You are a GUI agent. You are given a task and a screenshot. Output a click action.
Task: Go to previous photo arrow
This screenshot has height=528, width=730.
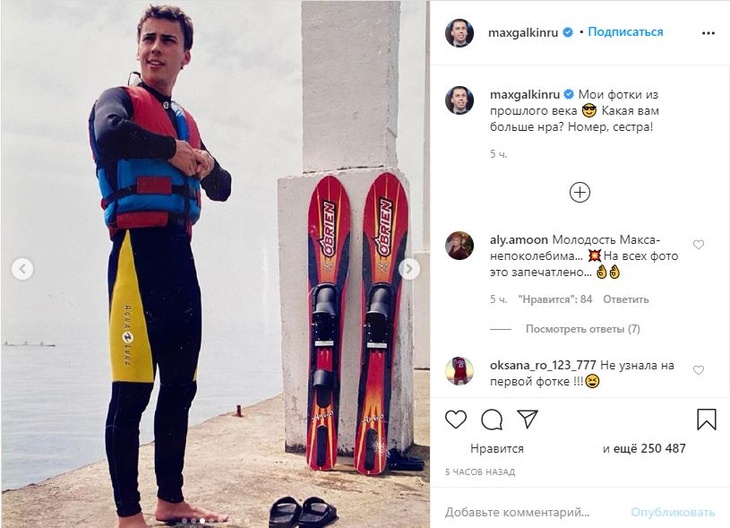(x=22, y=269)
